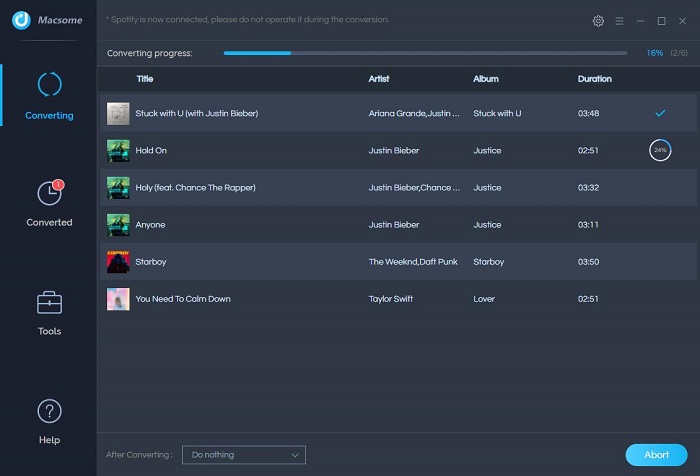Click the Lover album cover thumbnail
Screen dimensions: 700x476
[118, 299]
